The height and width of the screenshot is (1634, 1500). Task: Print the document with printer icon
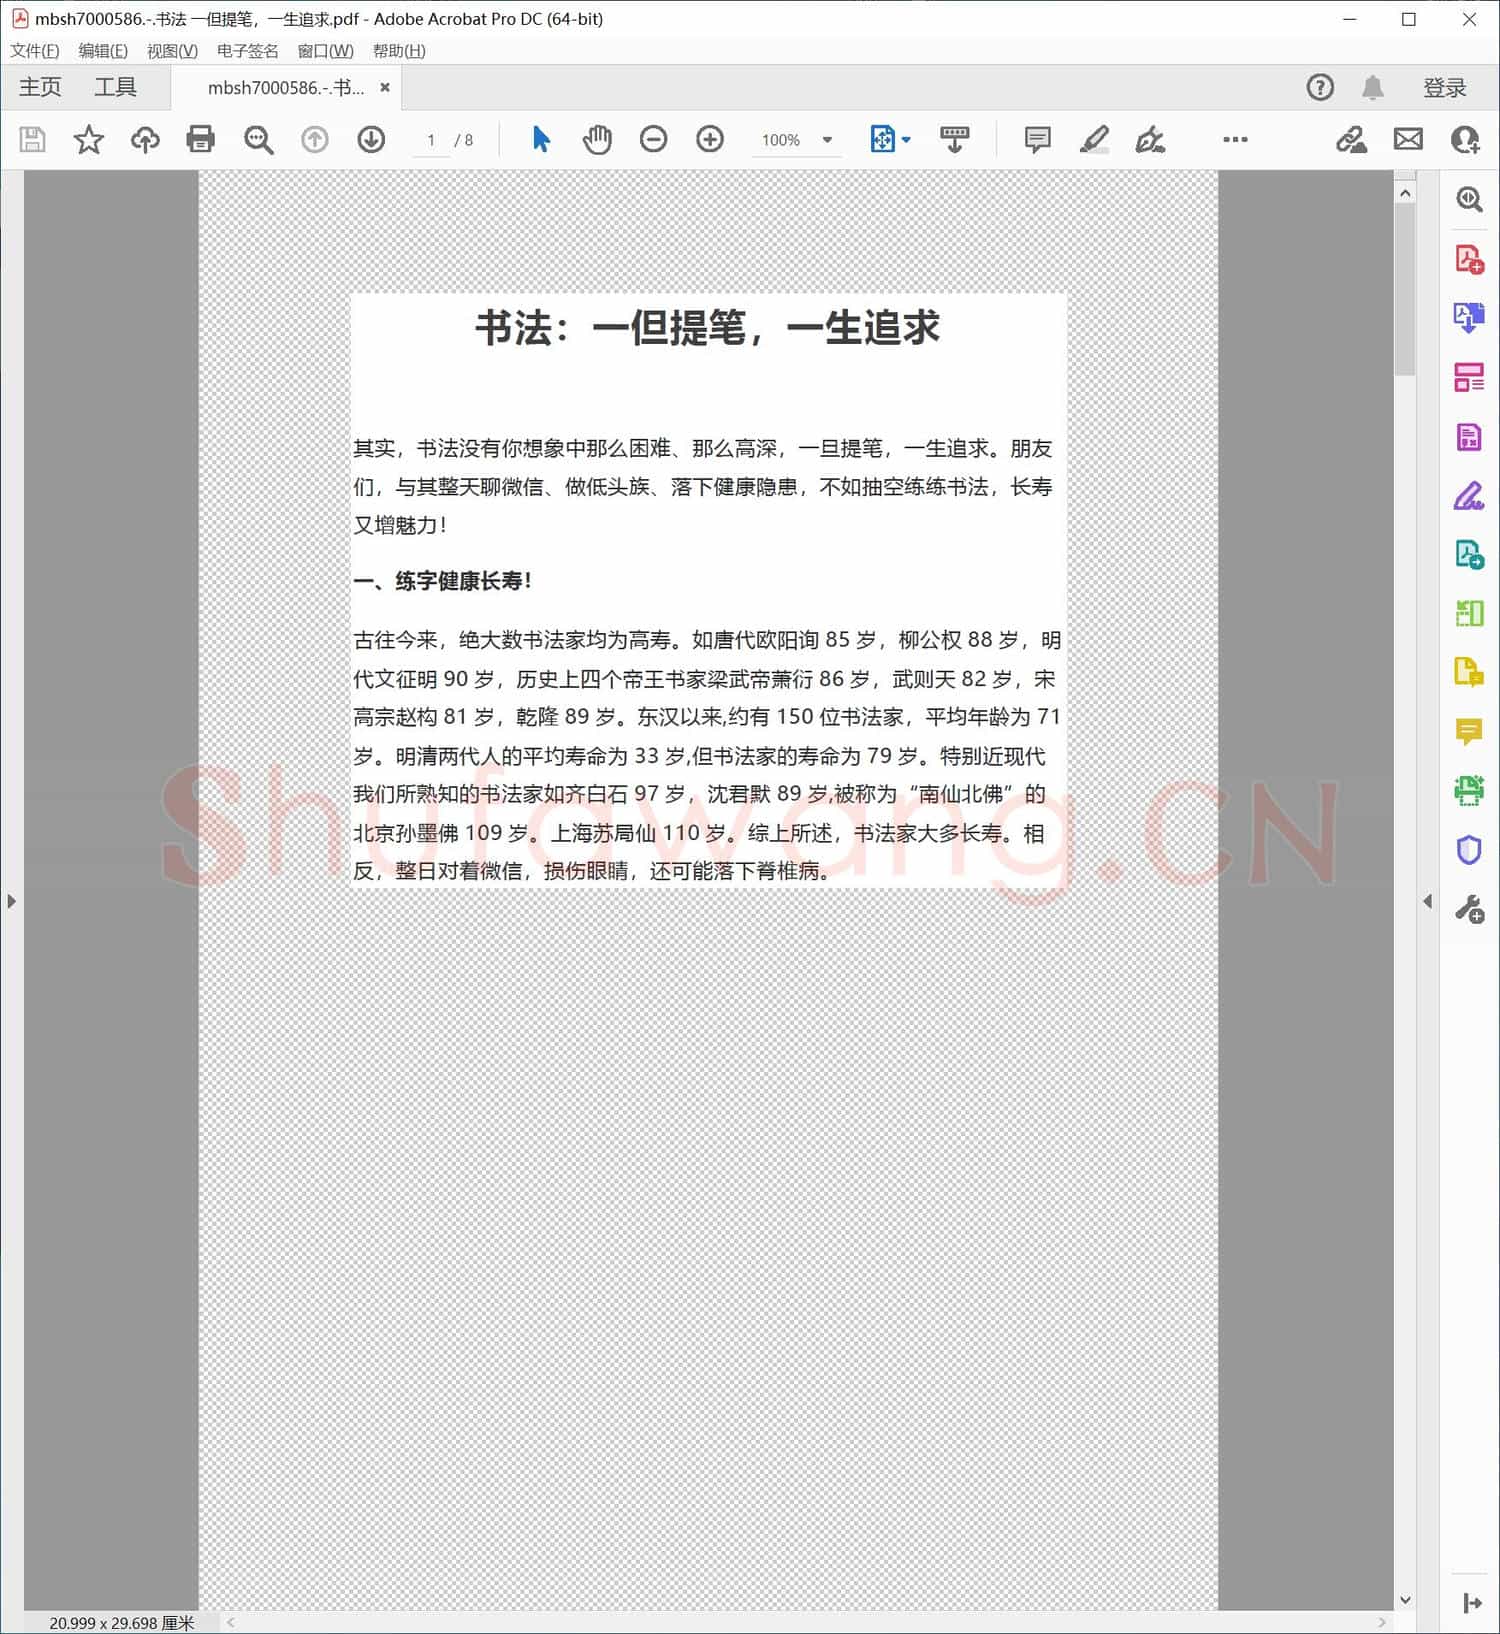(201, 139)
